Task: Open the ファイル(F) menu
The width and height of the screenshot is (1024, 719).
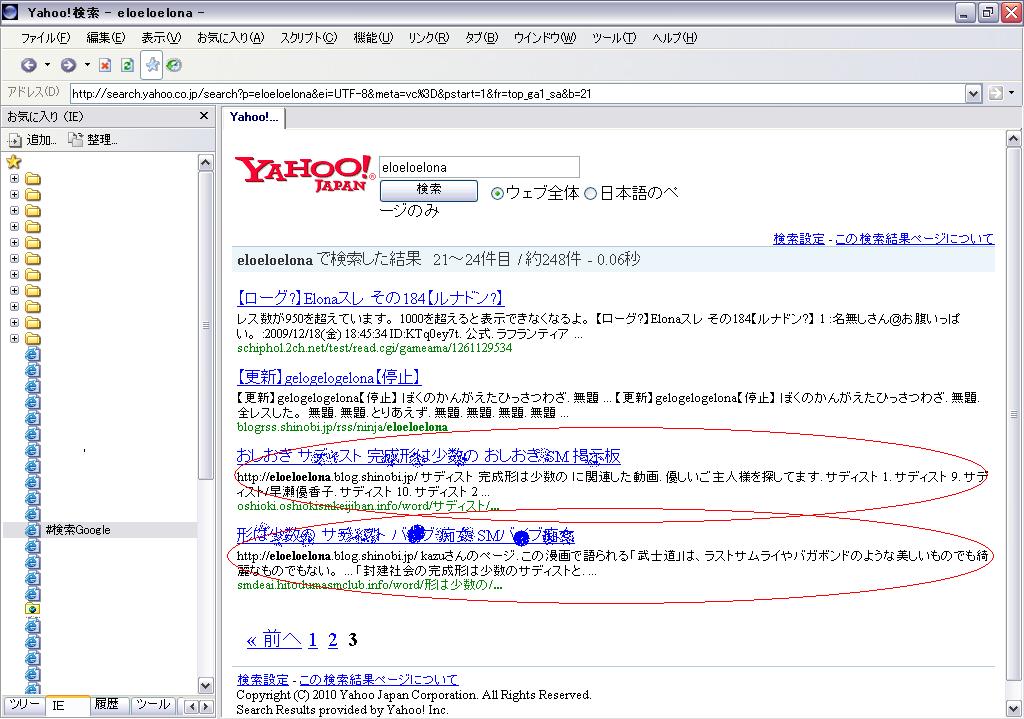Action: pyautogui.click(x=45, y=38)
